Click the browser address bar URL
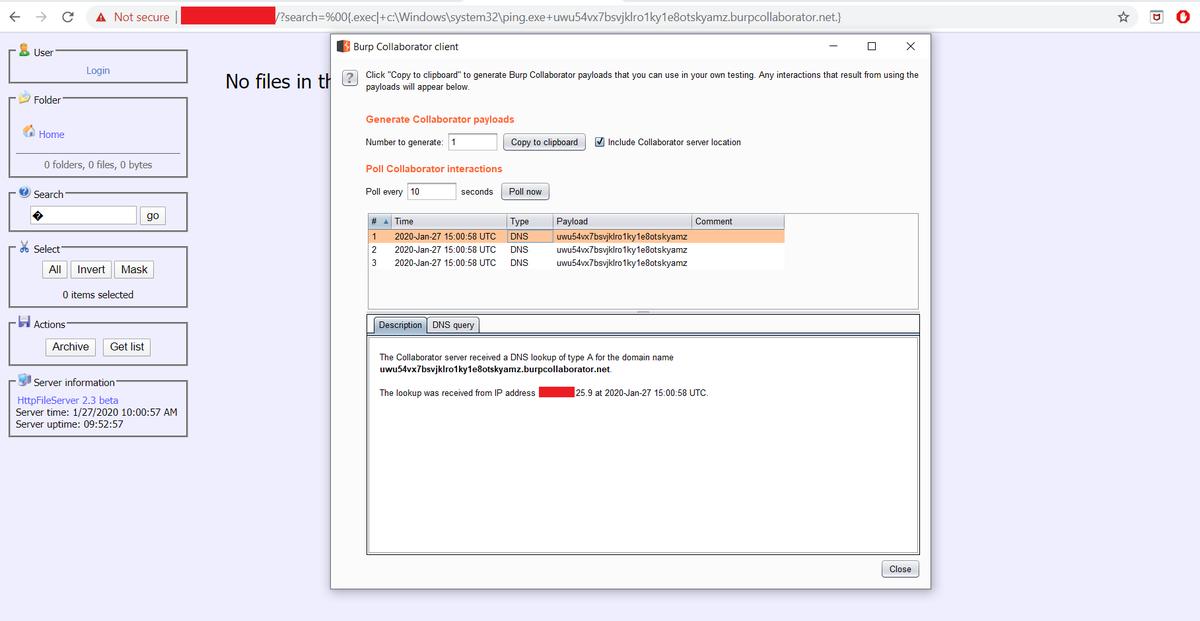This screenshot has width=1200, height=621. 559,17
